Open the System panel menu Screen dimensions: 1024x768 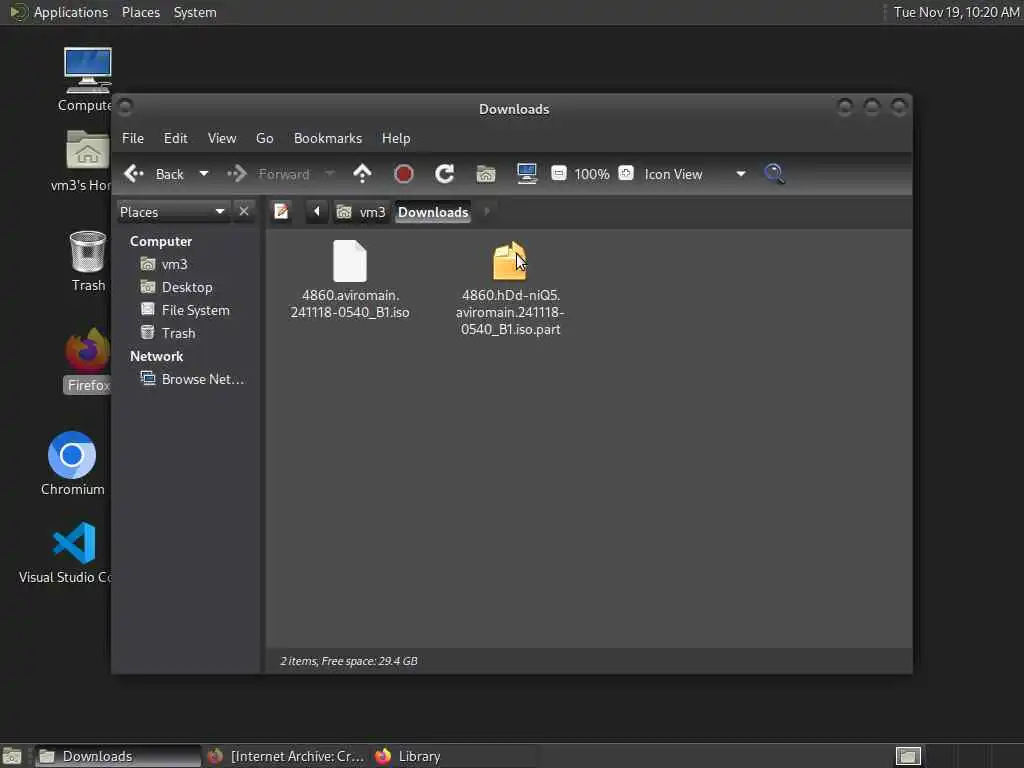tap(195, 12)
